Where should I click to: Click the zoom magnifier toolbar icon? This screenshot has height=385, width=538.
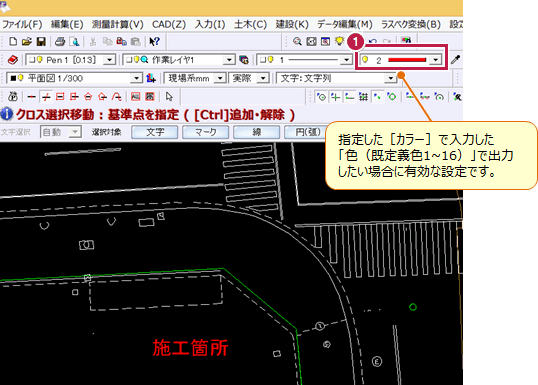pyautogui.click(x=297, y=42)
